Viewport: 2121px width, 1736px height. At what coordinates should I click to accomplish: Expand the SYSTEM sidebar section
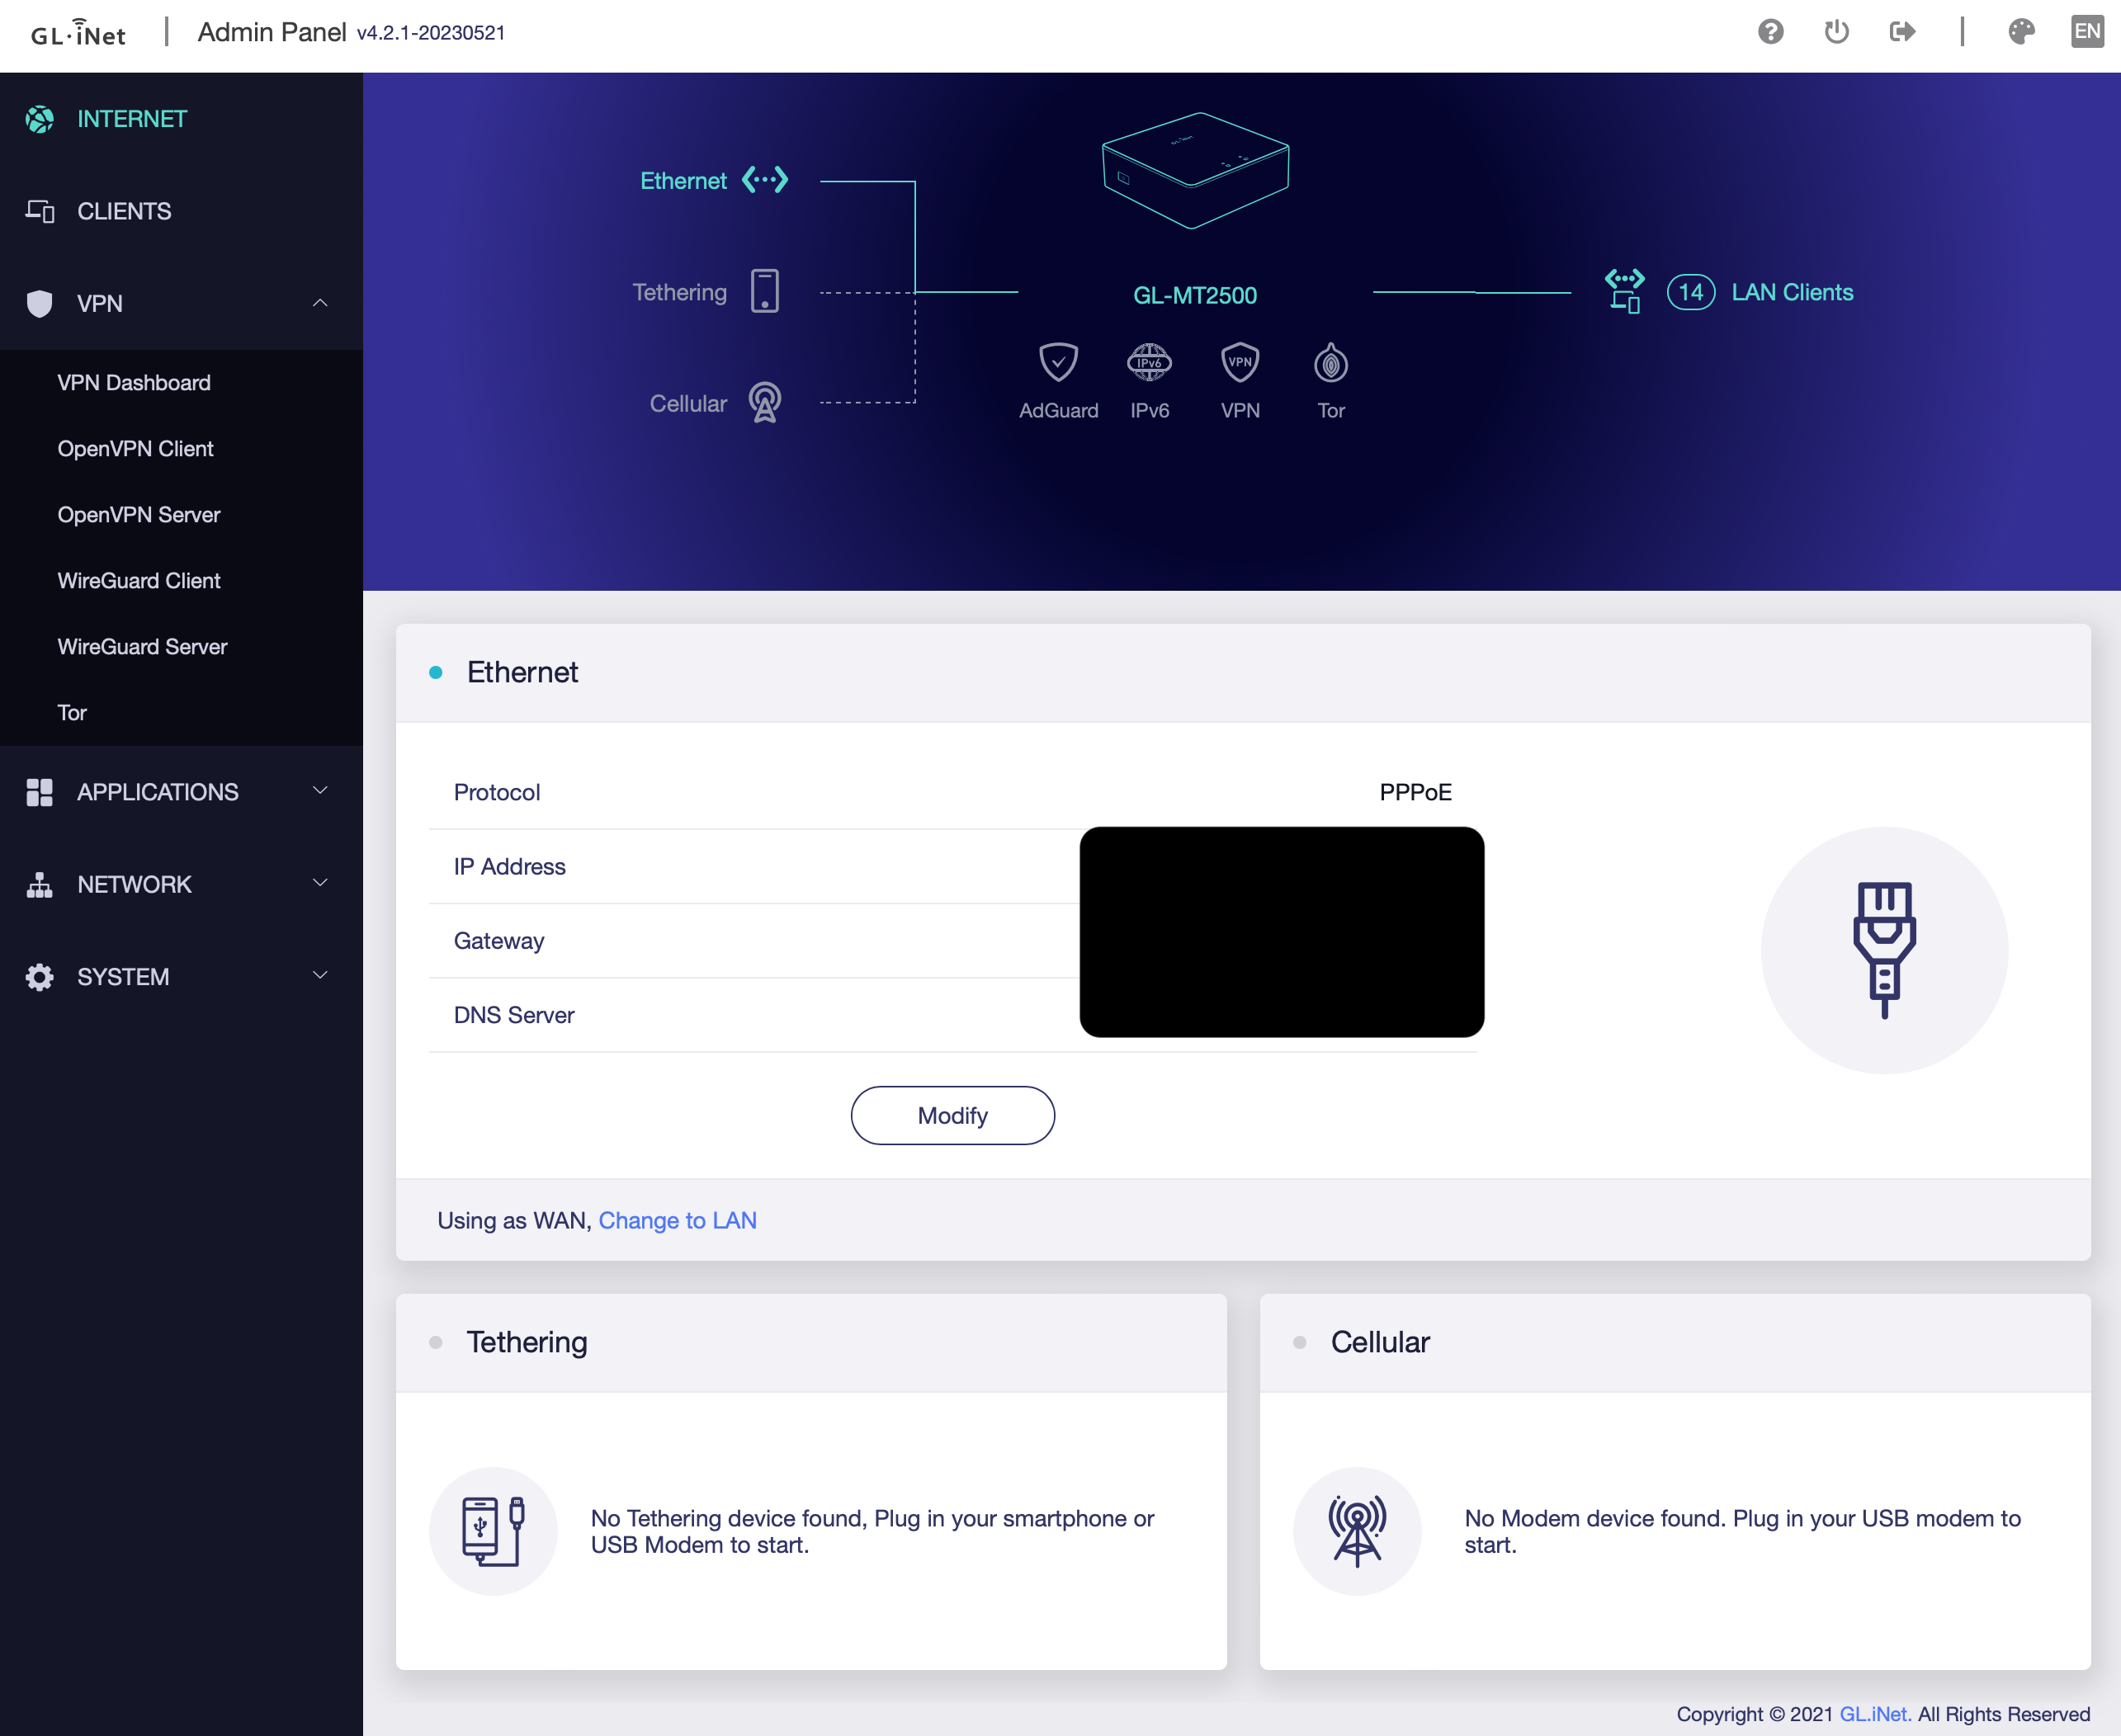[x=320, y=976]
